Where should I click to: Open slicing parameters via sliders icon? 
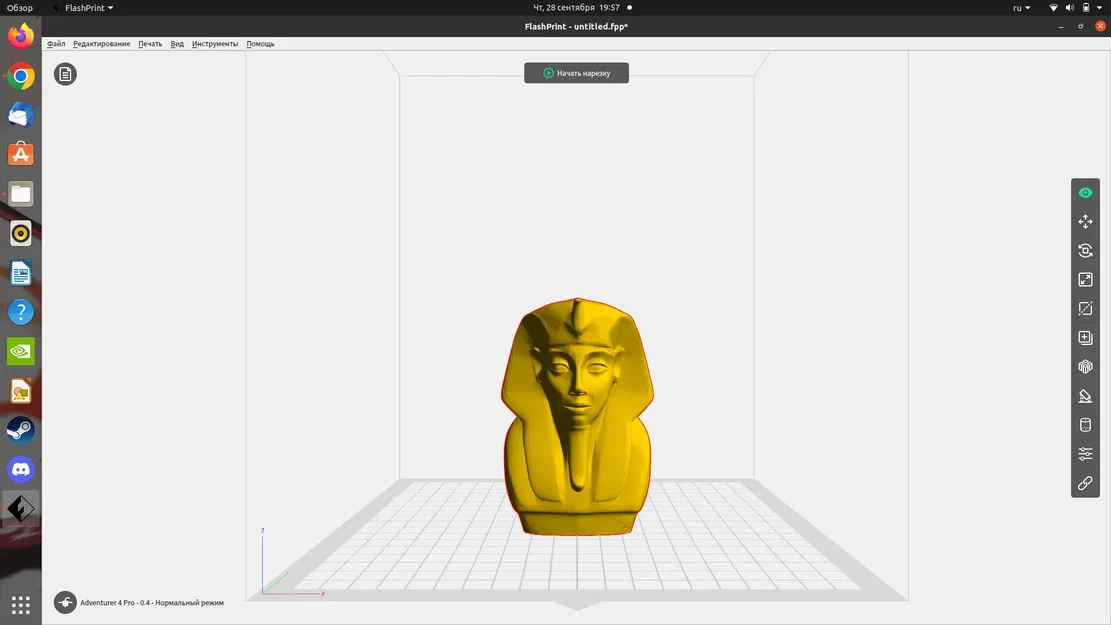tap(1085, 453)
